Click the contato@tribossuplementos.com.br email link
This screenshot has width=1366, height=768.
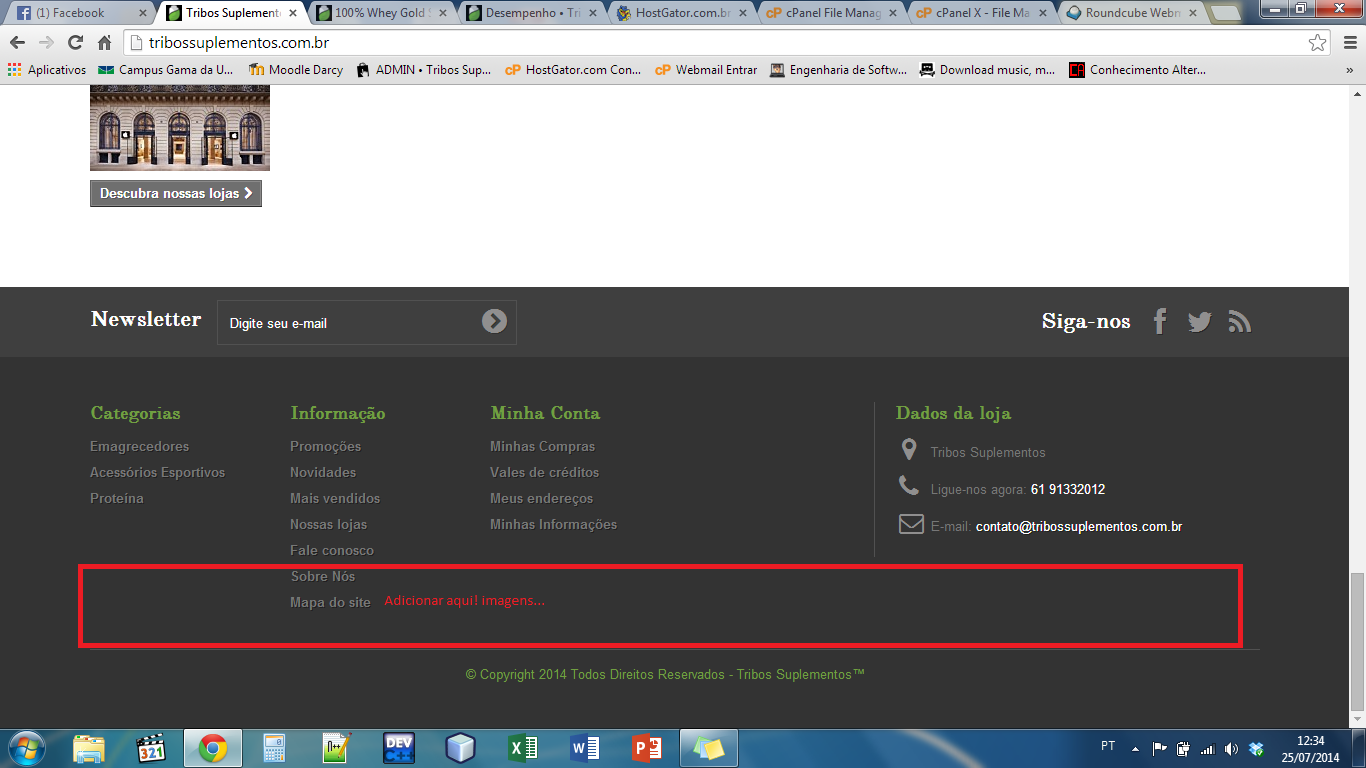pyautogui.click(x=1079, y=526)
